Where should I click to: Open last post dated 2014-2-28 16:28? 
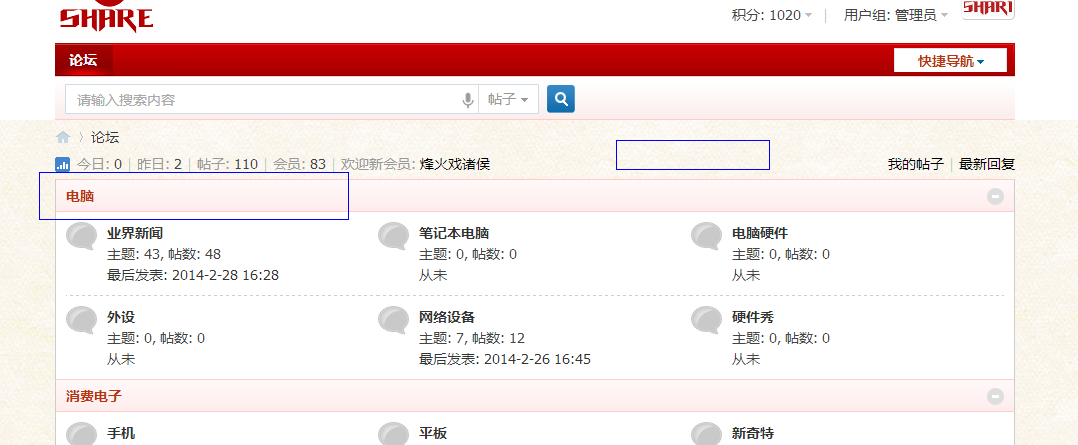tap(225, 276)
